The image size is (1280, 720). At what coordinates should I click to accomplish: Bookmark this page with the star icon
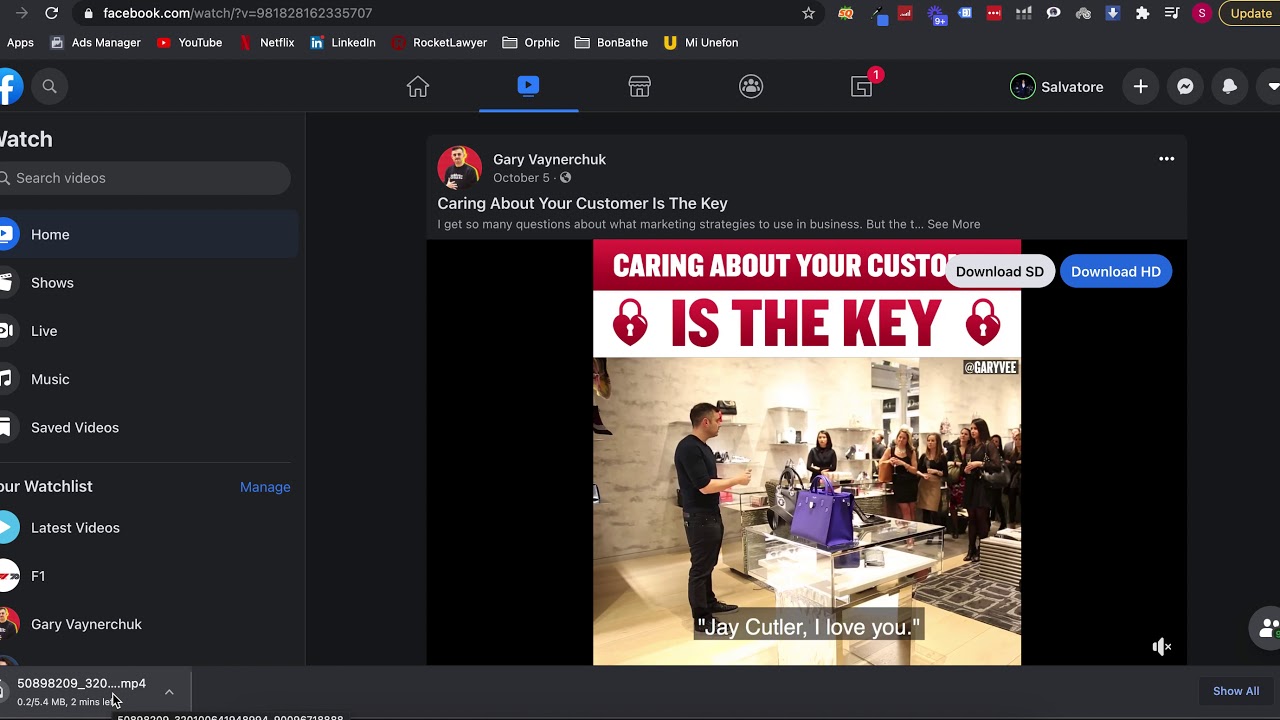pos(808,13)
